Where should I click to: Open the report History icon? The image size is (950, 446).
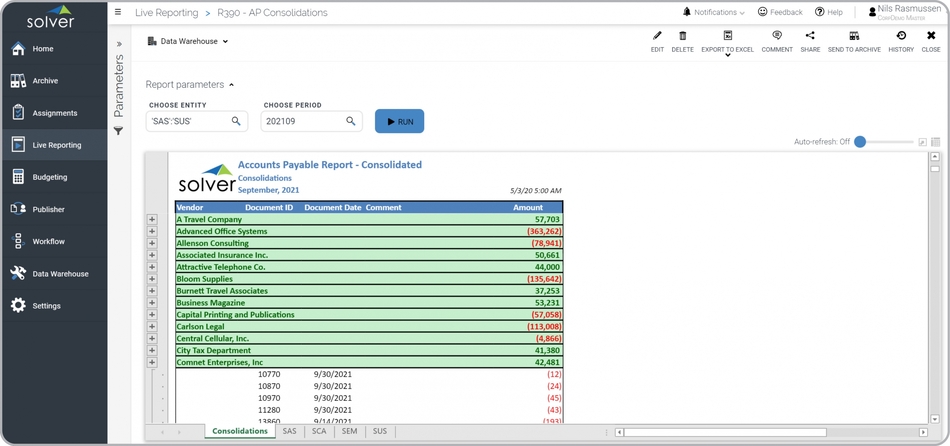901,36
